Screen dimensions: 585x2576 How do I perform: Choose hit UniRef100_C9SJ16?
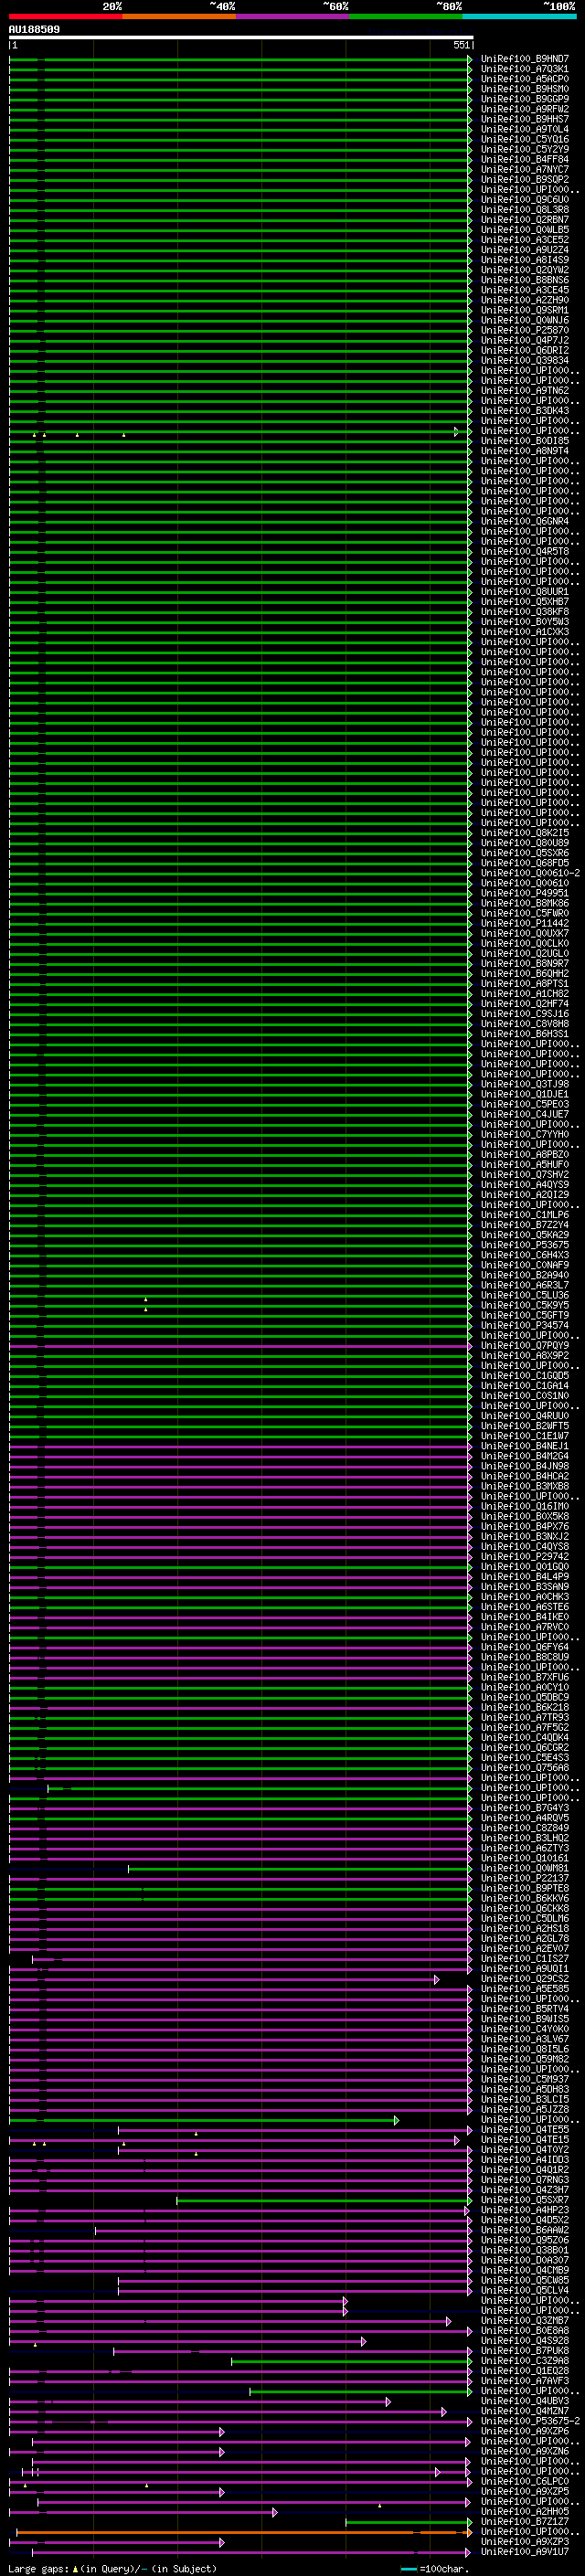[524, 1014]
